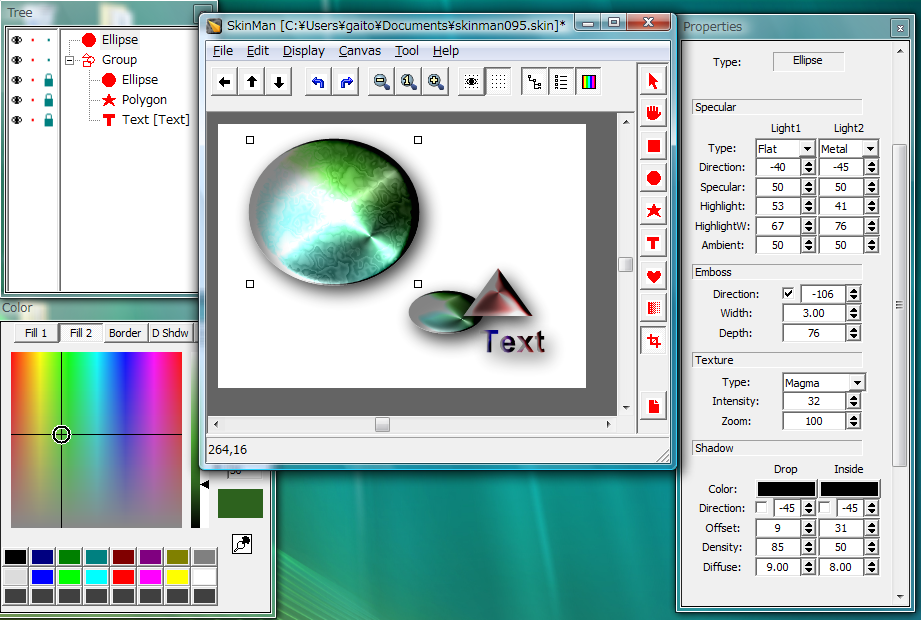Viewport: 921px width, 620px height.
Task: Click the crop tool icon
Action: click(x=653, y=341)
